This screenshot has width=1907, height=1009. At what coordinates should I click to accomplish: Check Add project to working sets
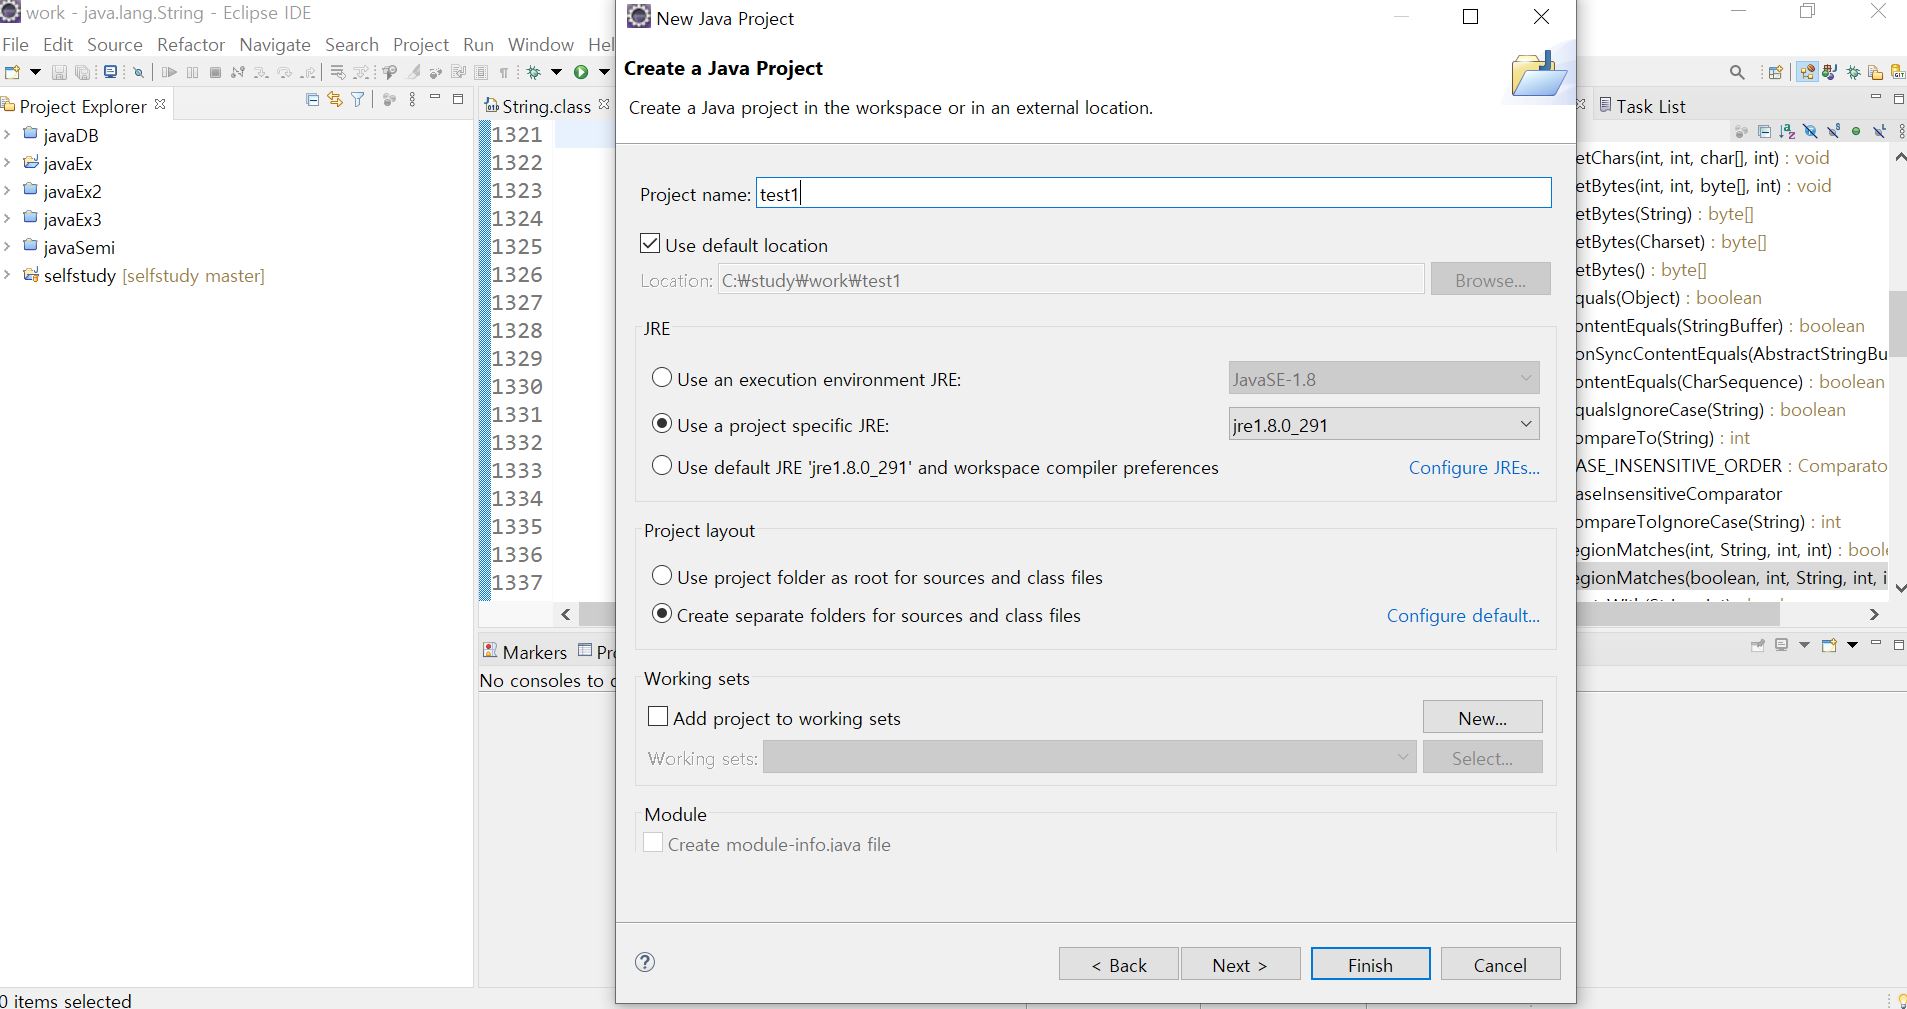(x=658, y=717)
